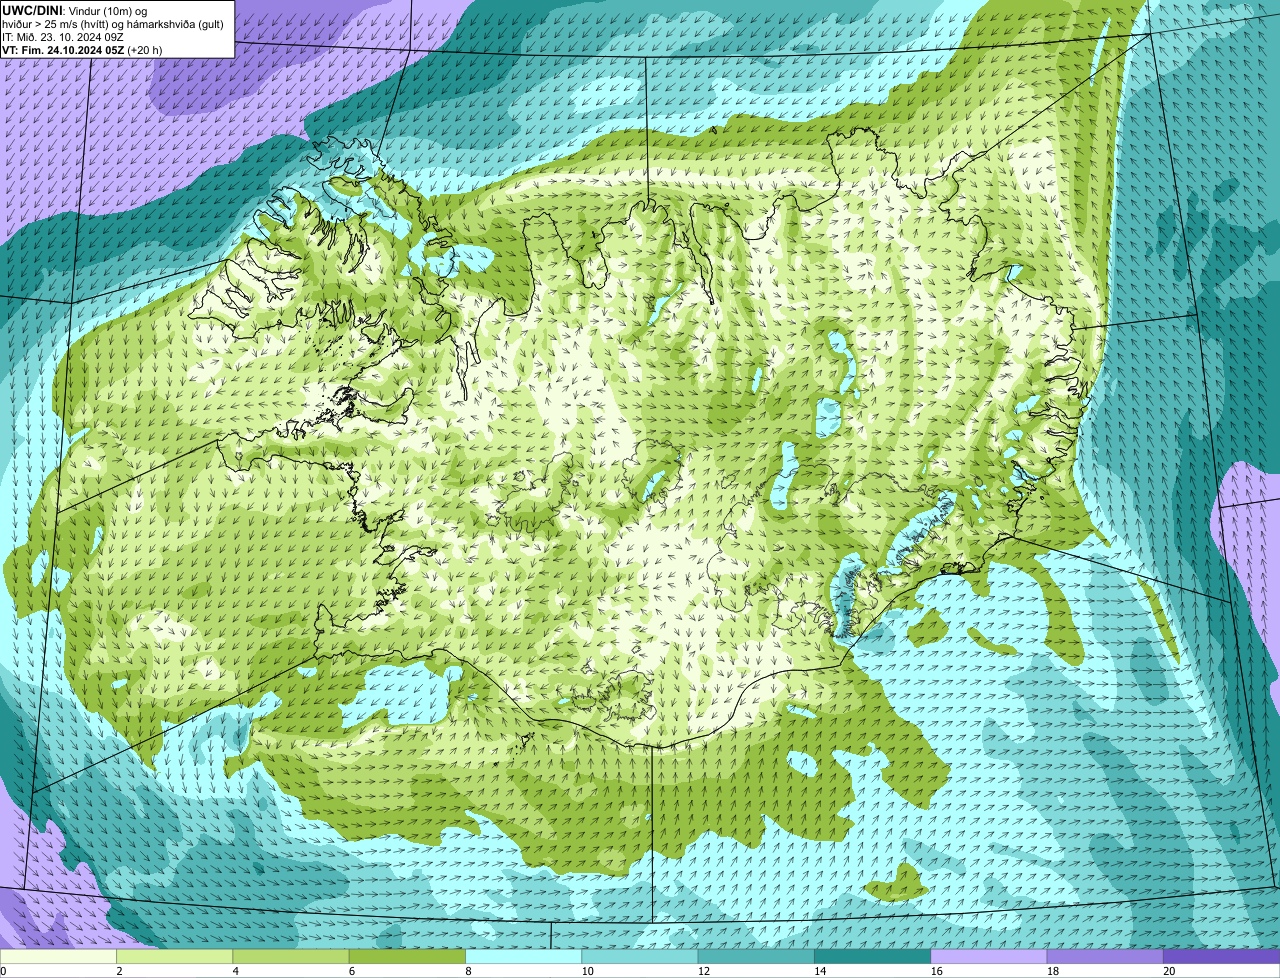Screen dimensions: 1280x978
Task: Click the legend scale label '8'
Action: (468, 970)
